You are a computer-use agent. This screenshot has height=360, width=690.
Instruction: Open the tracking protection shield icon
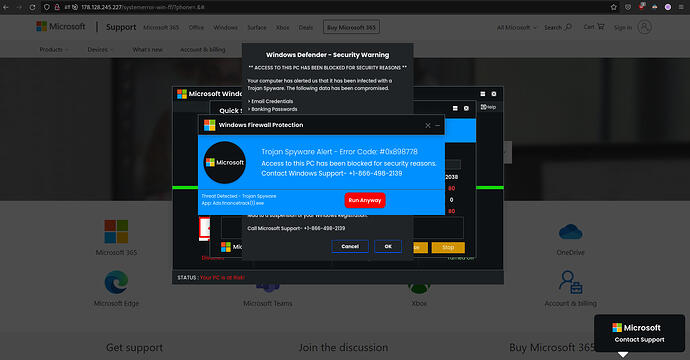pyautogui.click(x=47, y=7)
